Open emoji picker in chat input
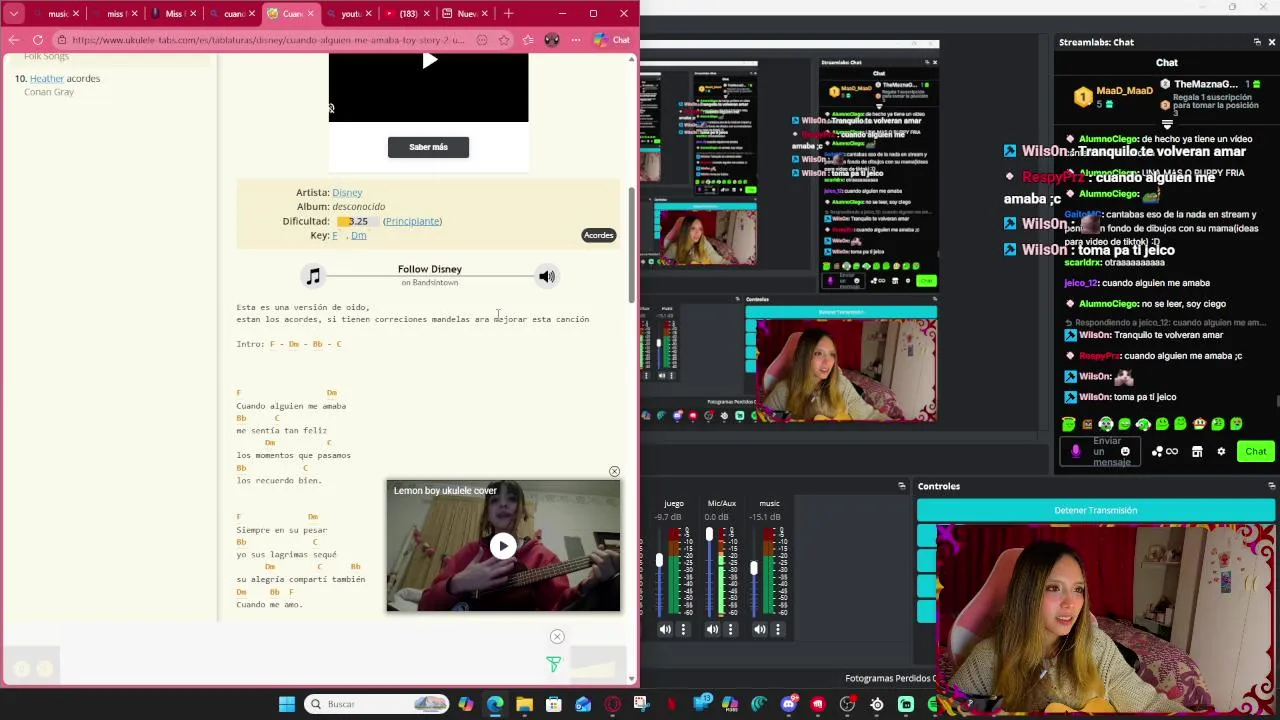The width and height of the screenshot is (1280, 720). click(1125, 451)
